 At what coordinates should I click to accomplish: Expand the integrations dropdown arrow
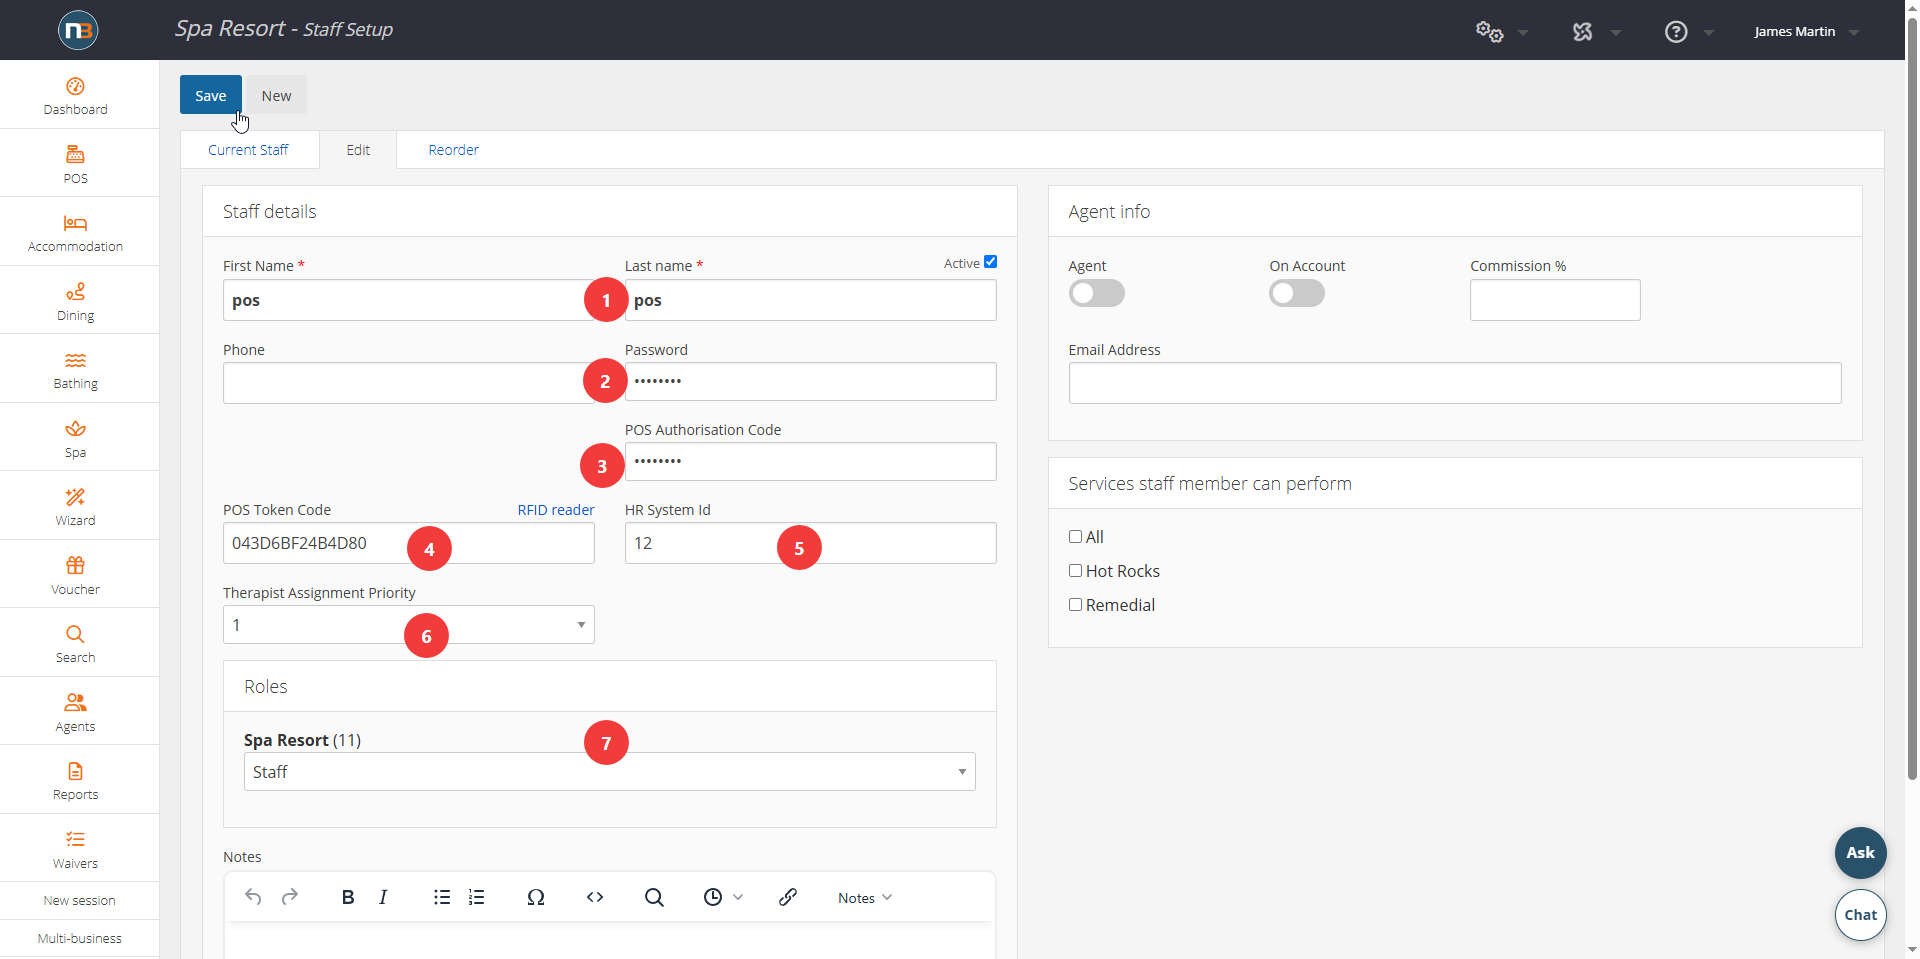[x=1616, y=33]
